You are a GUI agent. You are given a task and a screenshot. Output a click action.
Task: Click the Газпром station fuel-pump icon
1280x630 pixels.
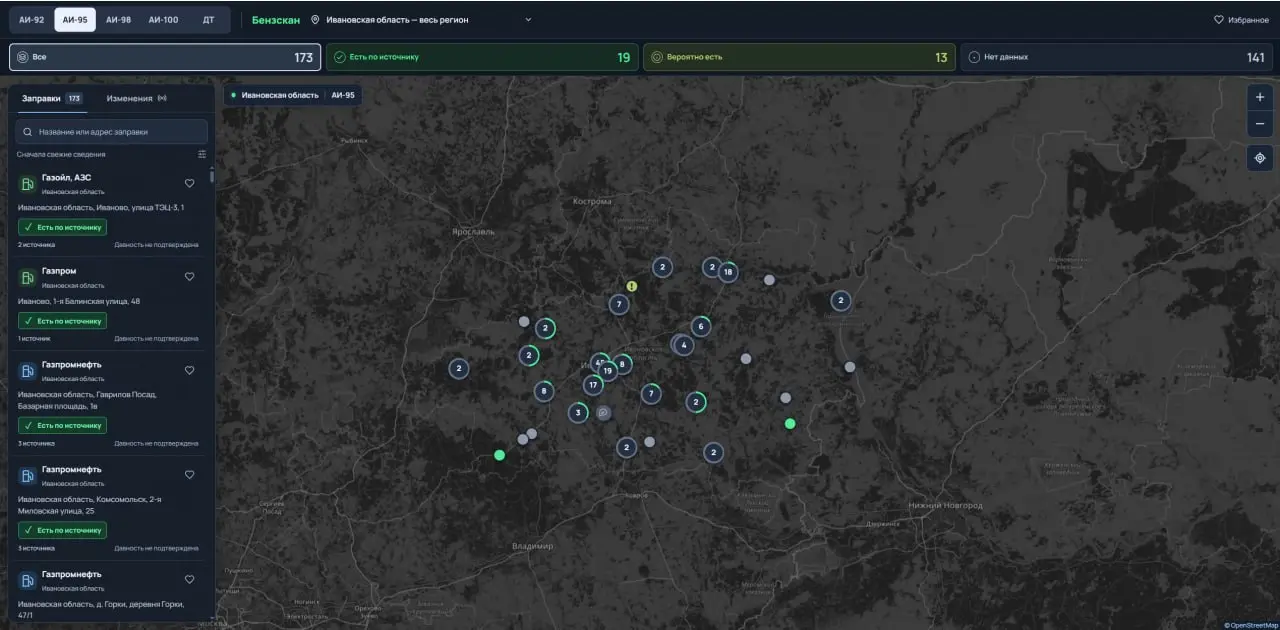click(27, 277)
